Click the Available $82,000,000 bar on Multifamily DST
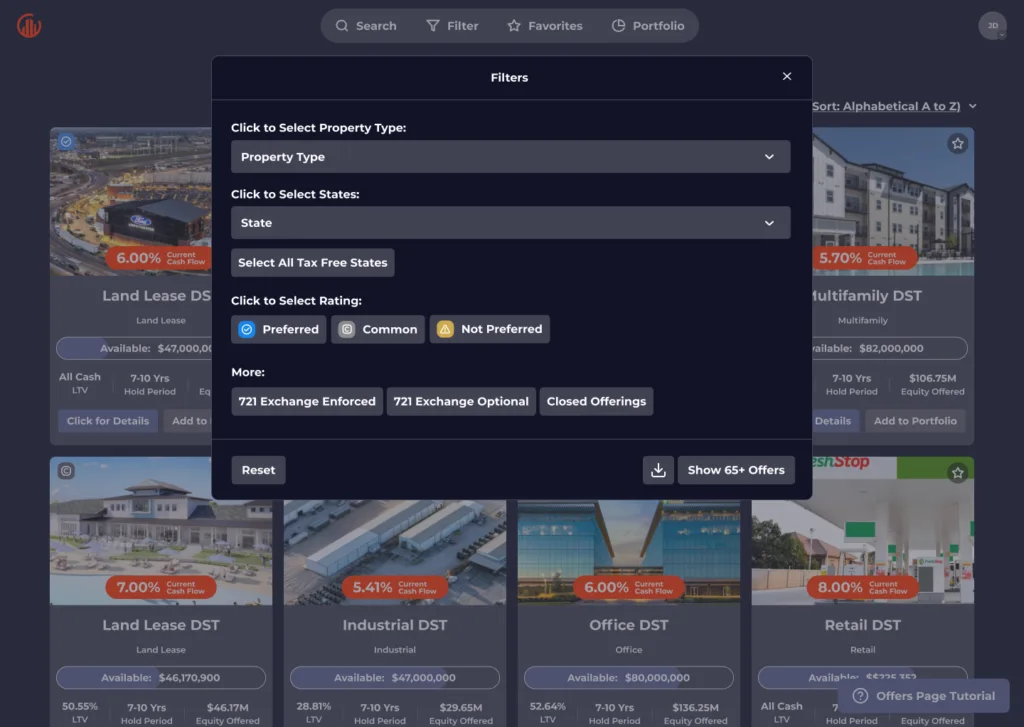This screenshot has width=1024, height=727. pyautogui.click(x=890, y=348)
